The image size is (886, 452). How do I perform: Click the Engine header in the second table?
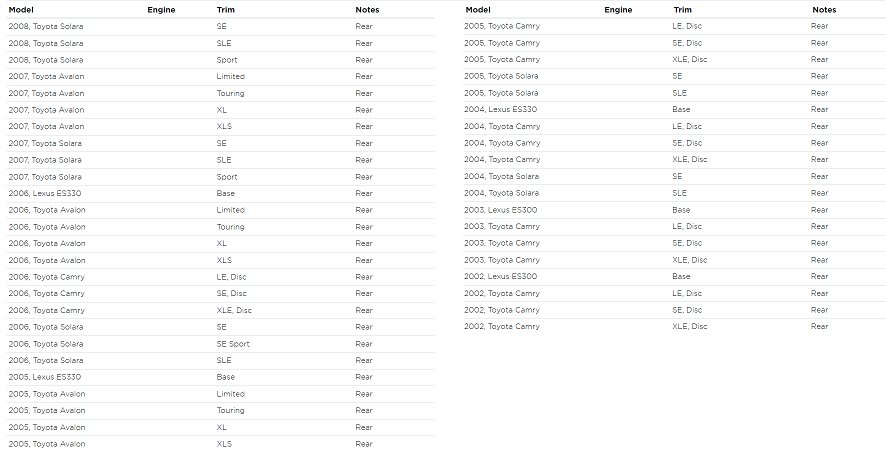click(618, 9)
